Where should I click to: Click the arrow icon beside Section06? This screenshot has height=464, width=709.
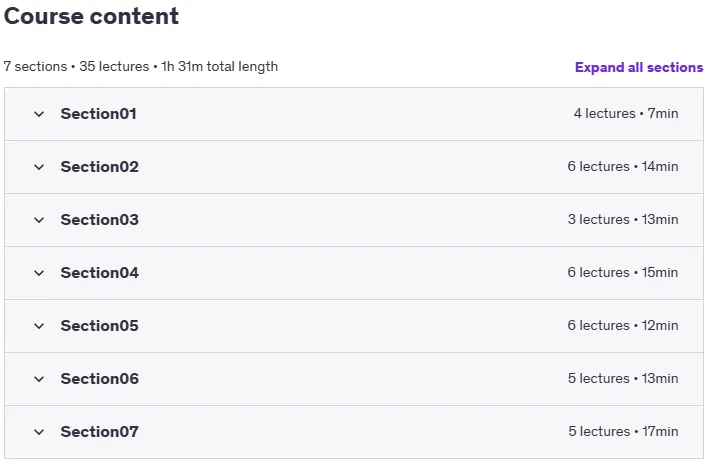(39, 379)
